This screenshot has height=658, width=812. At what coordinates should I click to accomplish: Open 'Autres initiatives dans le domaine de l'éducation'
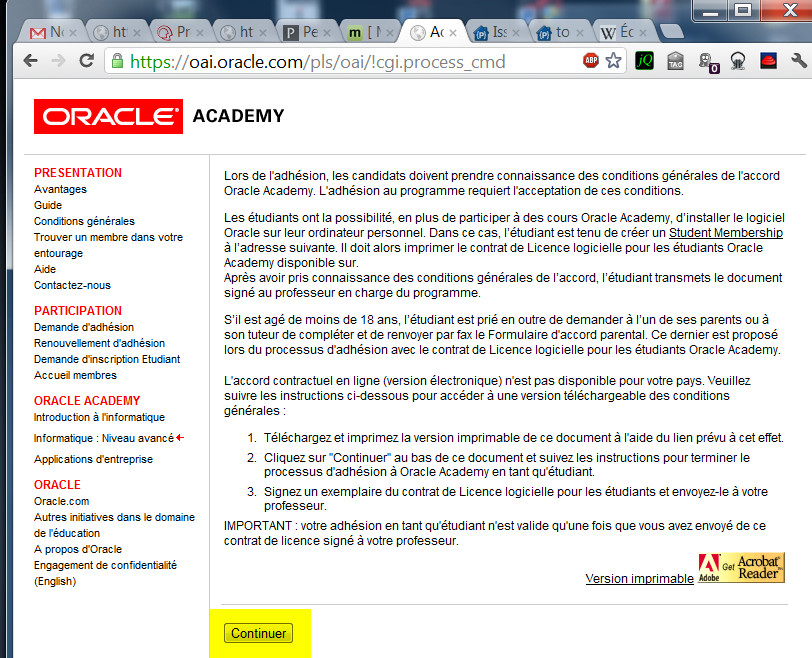point(114,525)
